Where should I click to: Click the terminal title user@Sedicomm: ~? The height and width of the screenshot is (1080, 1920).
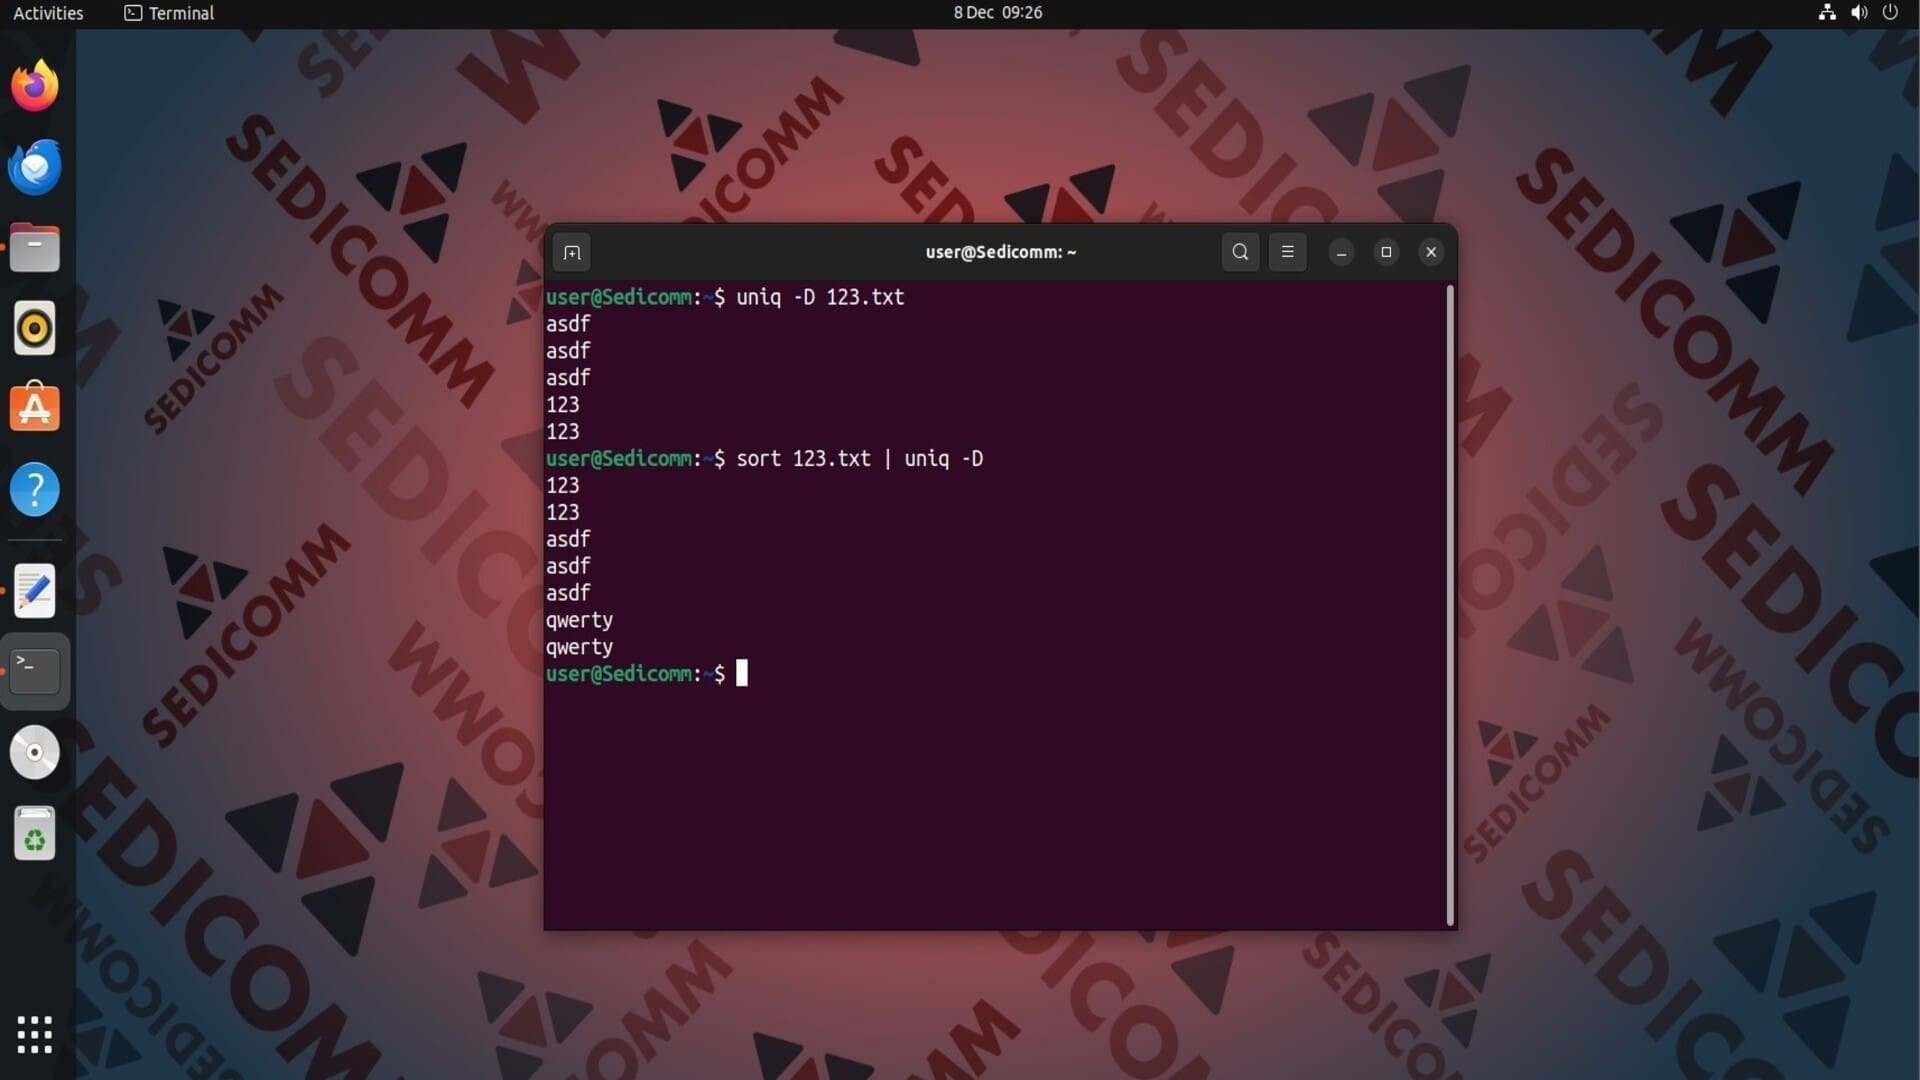[x=1000, y=252]
